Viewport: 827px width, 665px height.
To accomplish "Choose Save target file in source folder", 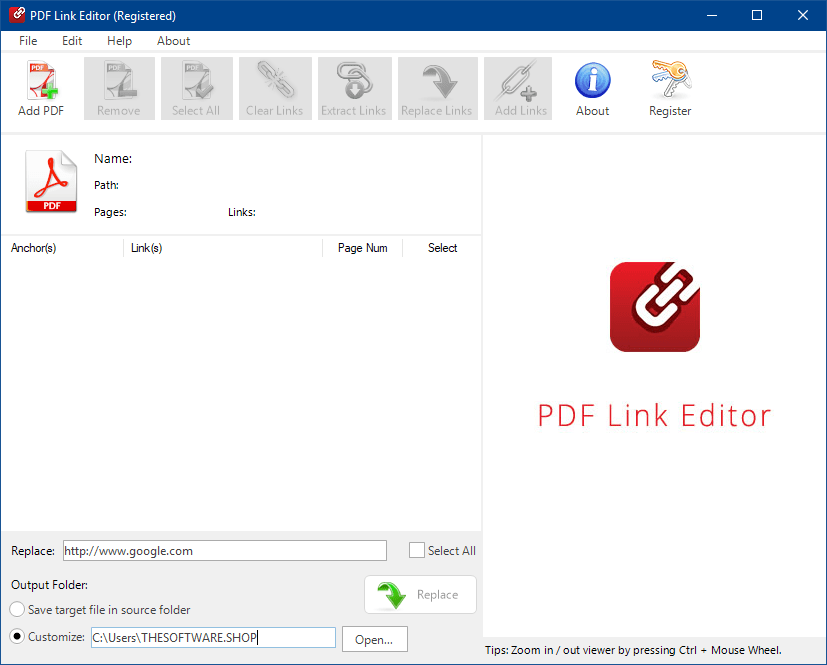I will pyautogui.click(x=18, y=610).
